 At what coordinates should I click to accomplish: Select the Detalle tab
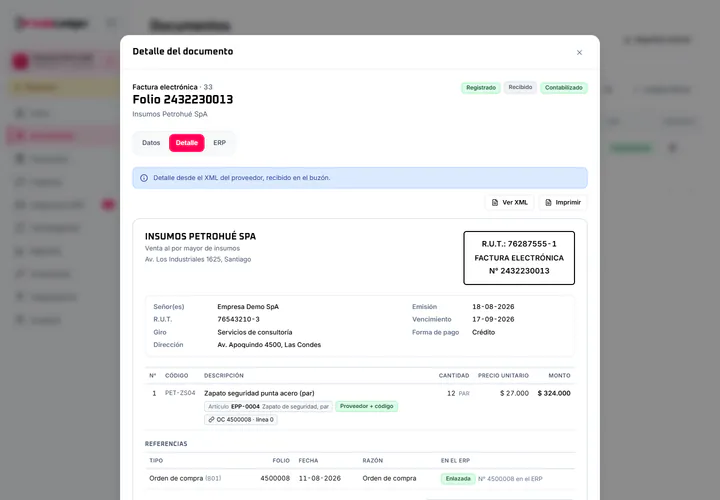pyautogui.click(x=186, y=143)
